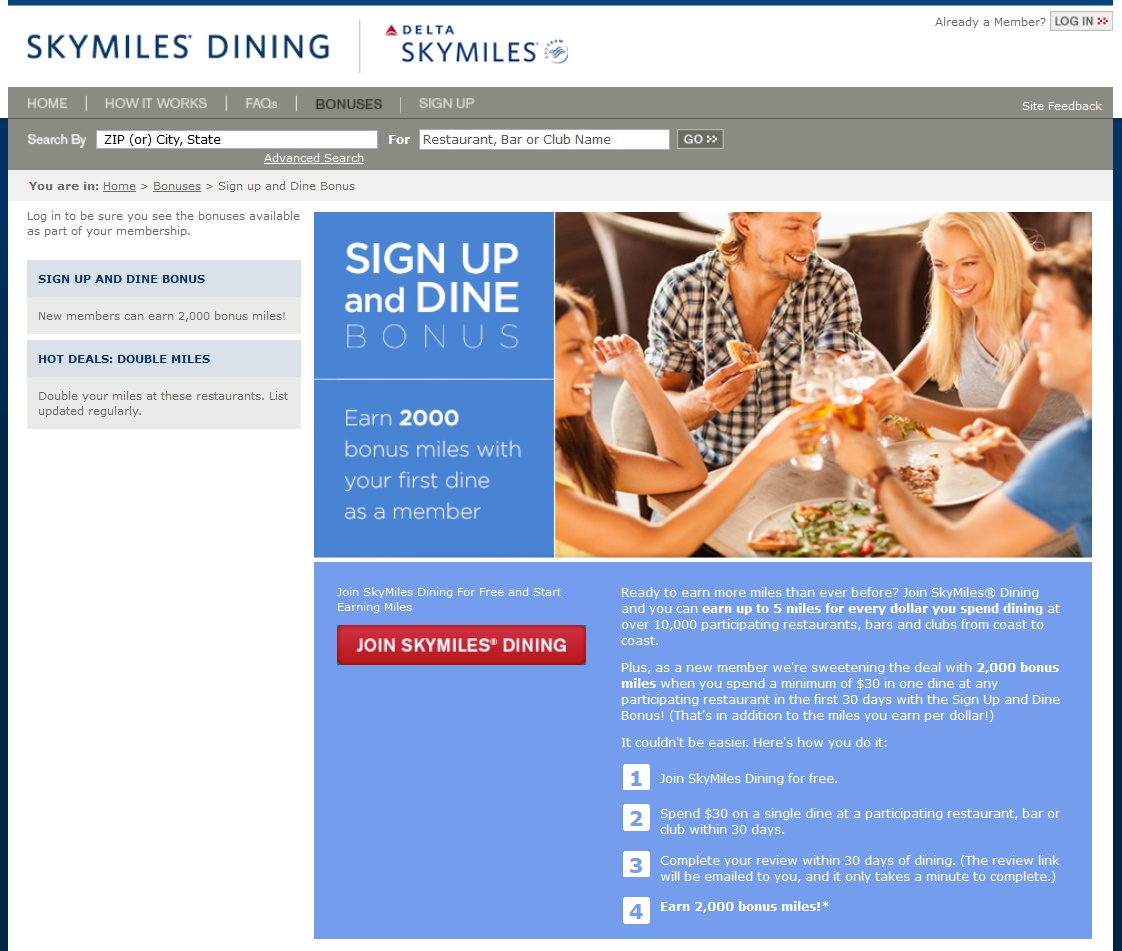The image size is (1122, 951).
Task: Open the HOW IT WORKS menu
Action: click(156, 103)
